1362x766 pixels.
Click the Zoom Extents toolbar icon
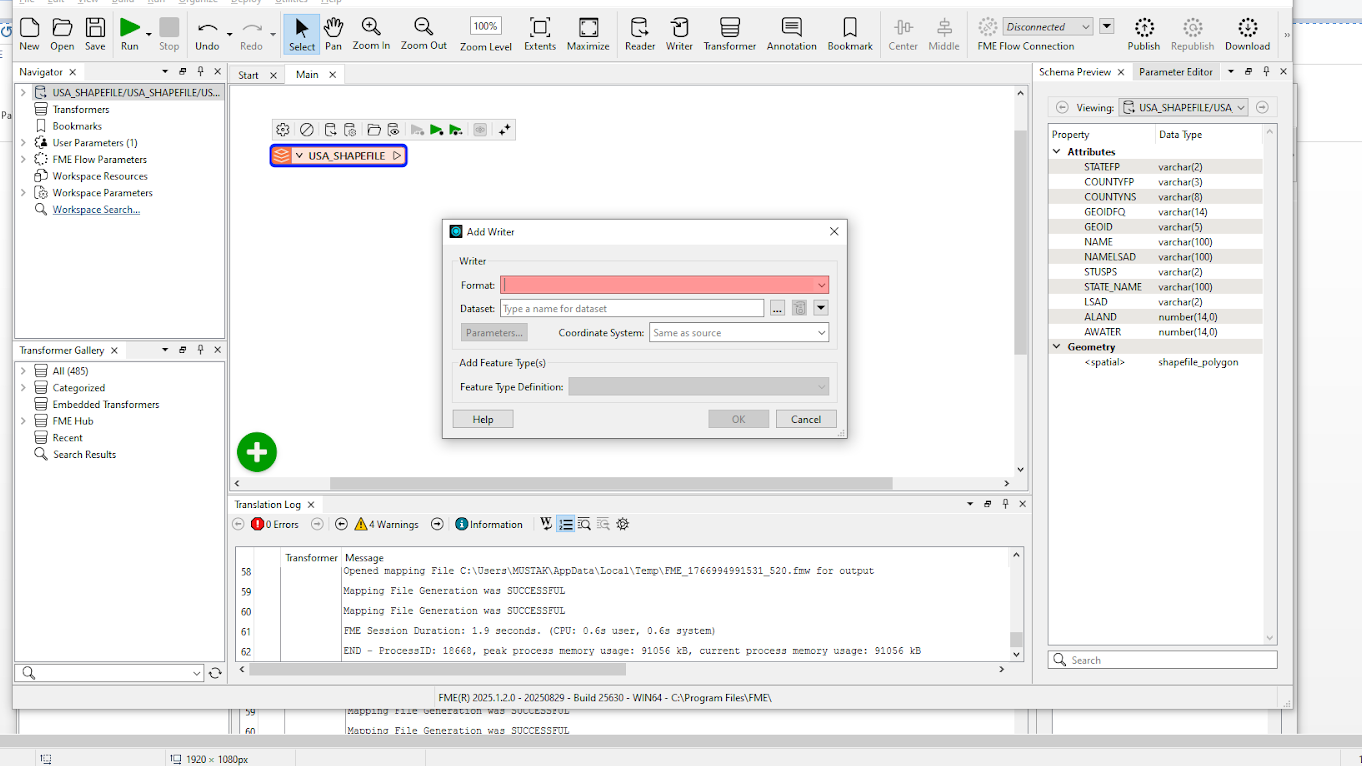(540, 33)
